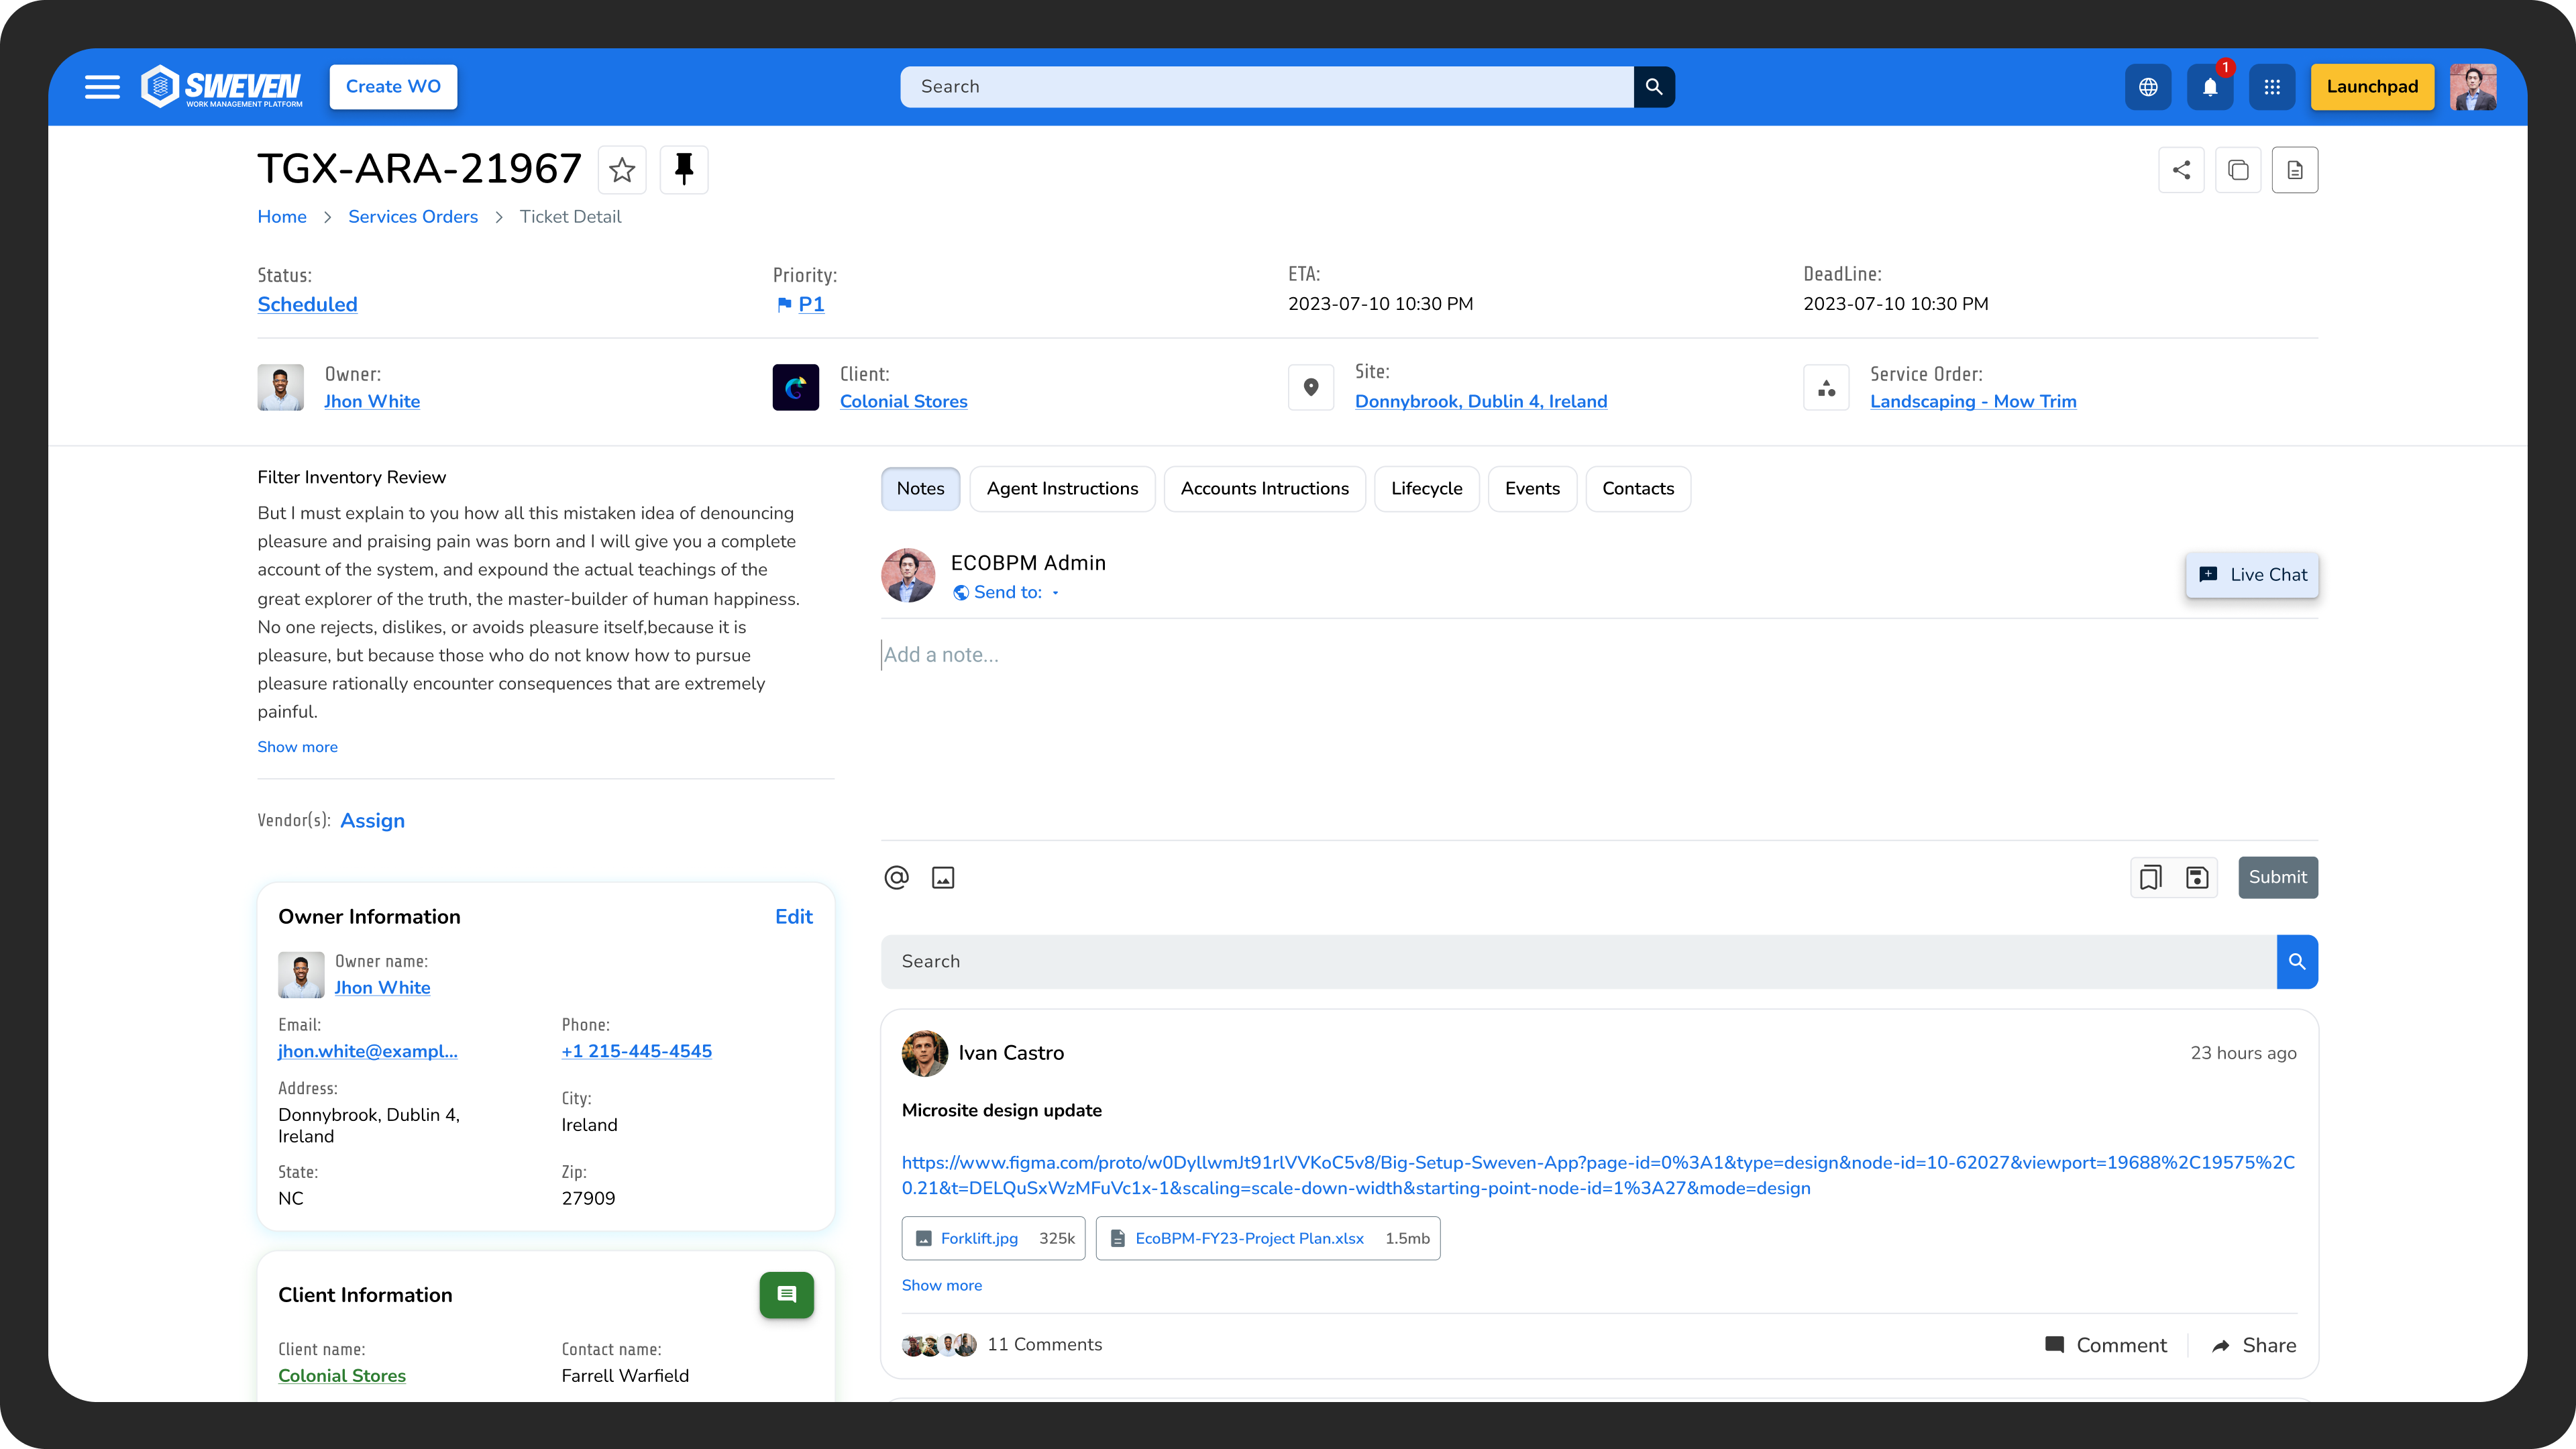Click the document icon at top right
This screenshot has width=2576, height=1449.
[2295, 170]
